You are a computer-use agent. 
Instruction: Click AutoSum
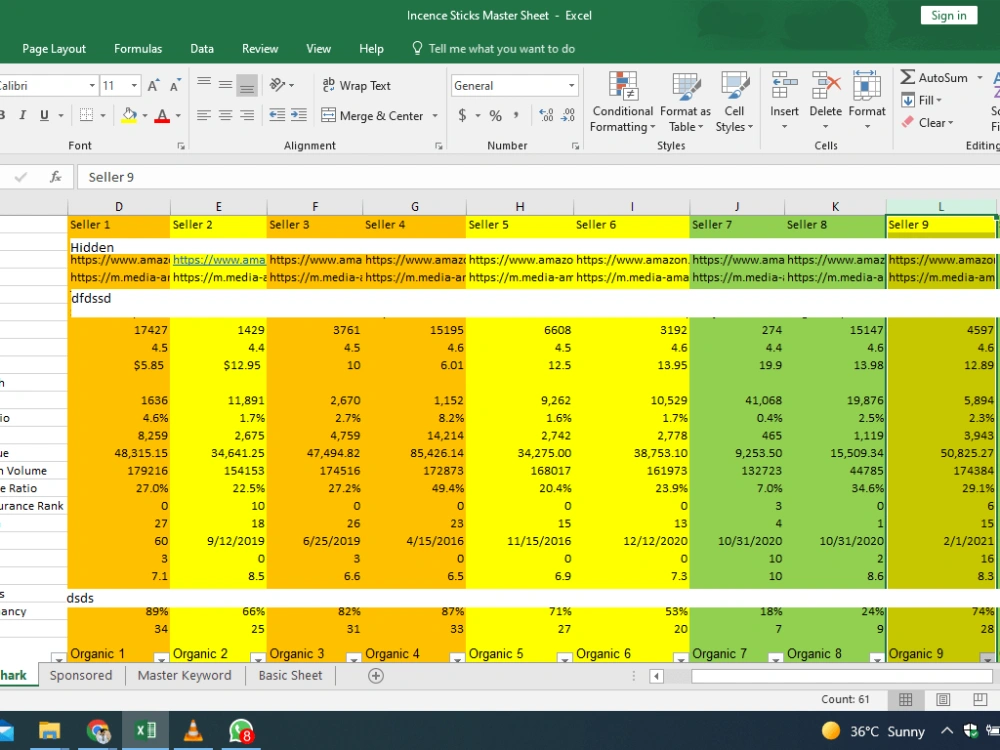point(934,77)
